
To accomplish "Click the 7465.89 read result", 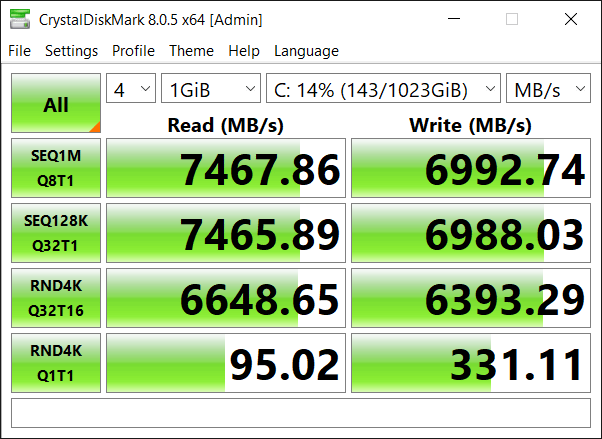I will (226, 233).
